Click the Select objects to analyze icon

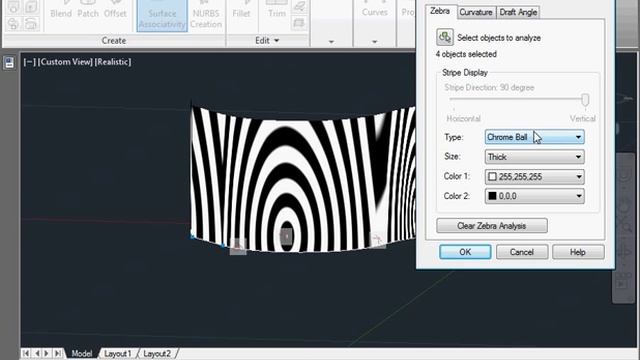tap(444, 37)
